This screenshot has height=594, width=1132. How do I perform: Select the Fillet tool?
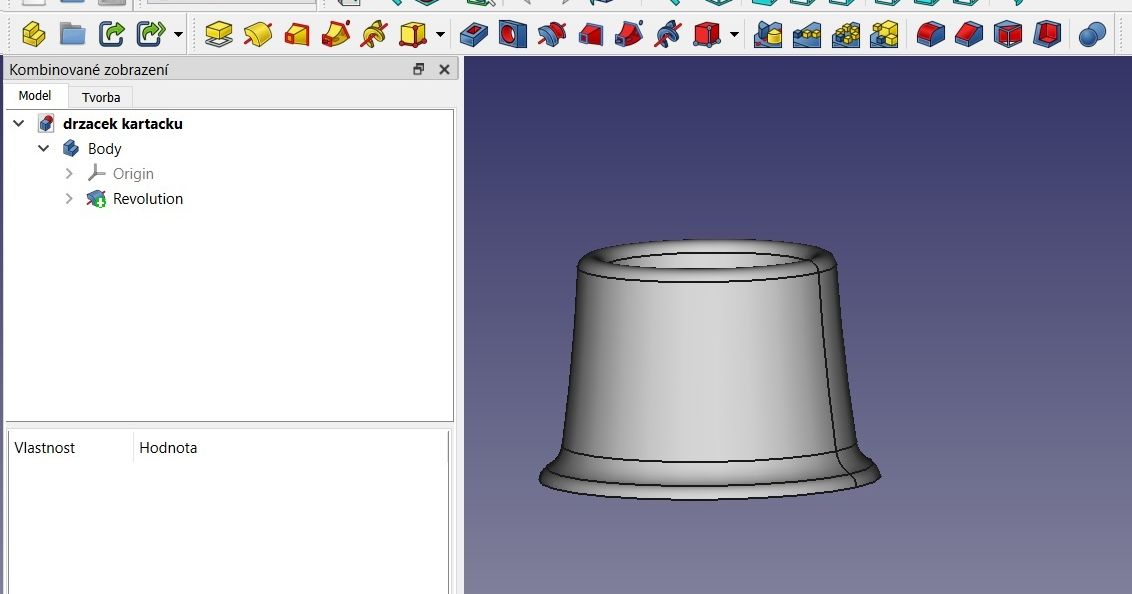tap(931, 34)
